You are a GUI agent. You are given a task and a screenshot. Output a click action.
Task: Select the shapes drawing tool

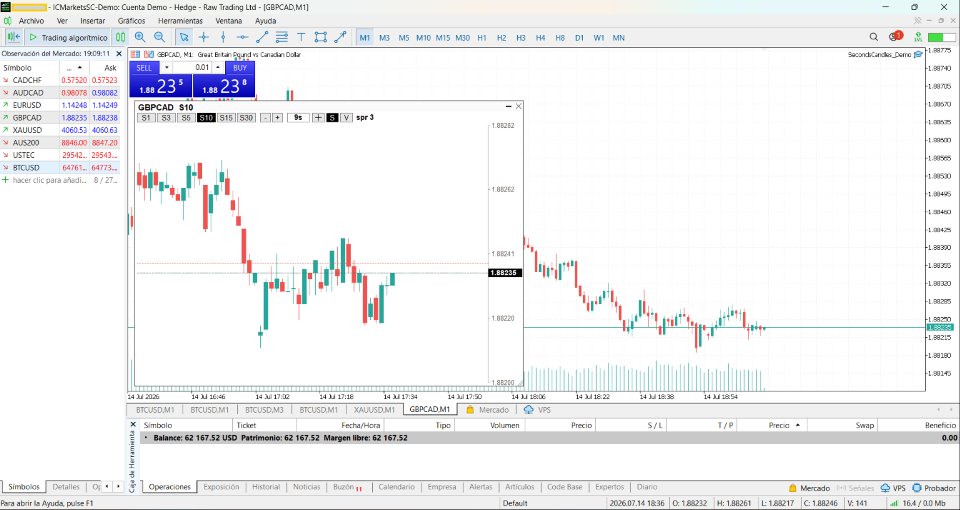coord(320,37)
